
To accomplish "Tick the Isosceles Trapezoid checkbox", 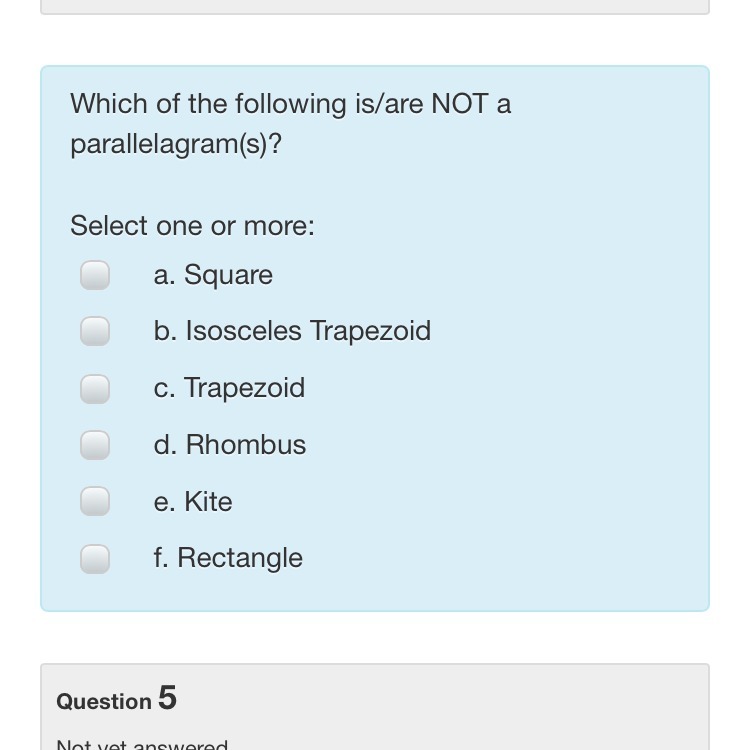I will coord(95,331).
